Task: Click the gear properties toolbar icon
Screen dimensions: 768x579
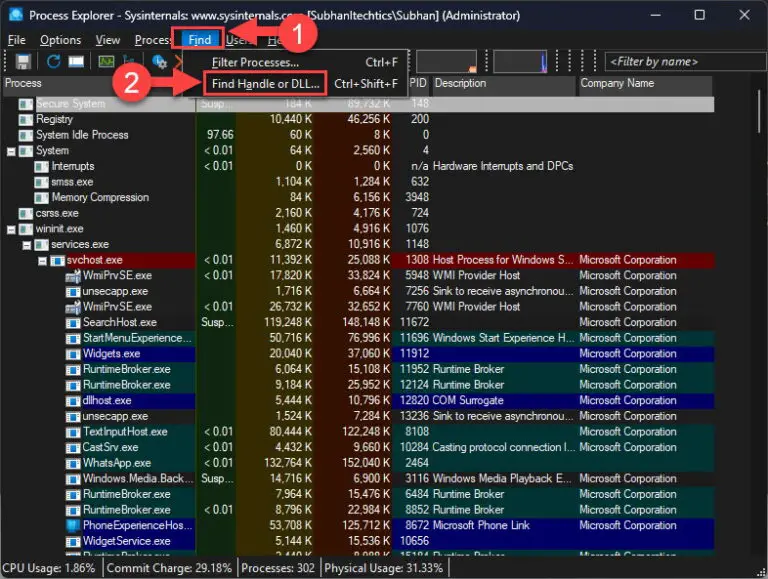Action: pos(158,62)
